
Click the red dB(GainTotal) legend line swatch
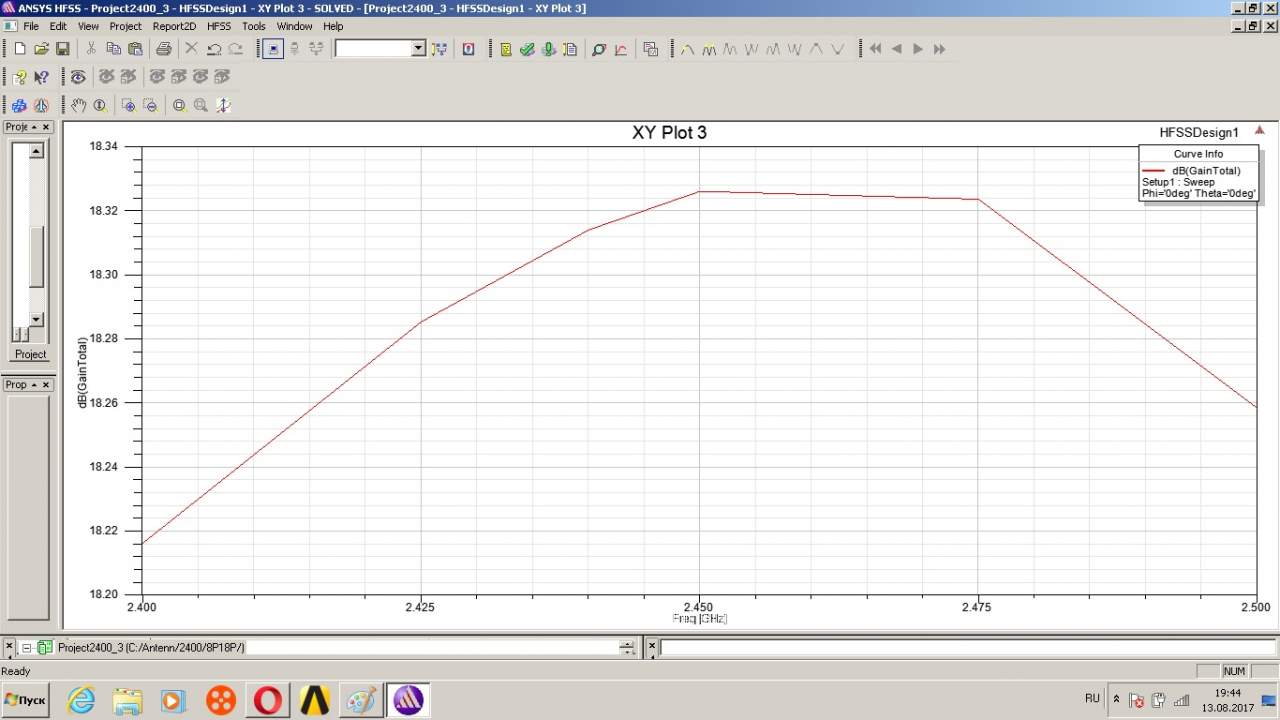tap(1152, 171)
